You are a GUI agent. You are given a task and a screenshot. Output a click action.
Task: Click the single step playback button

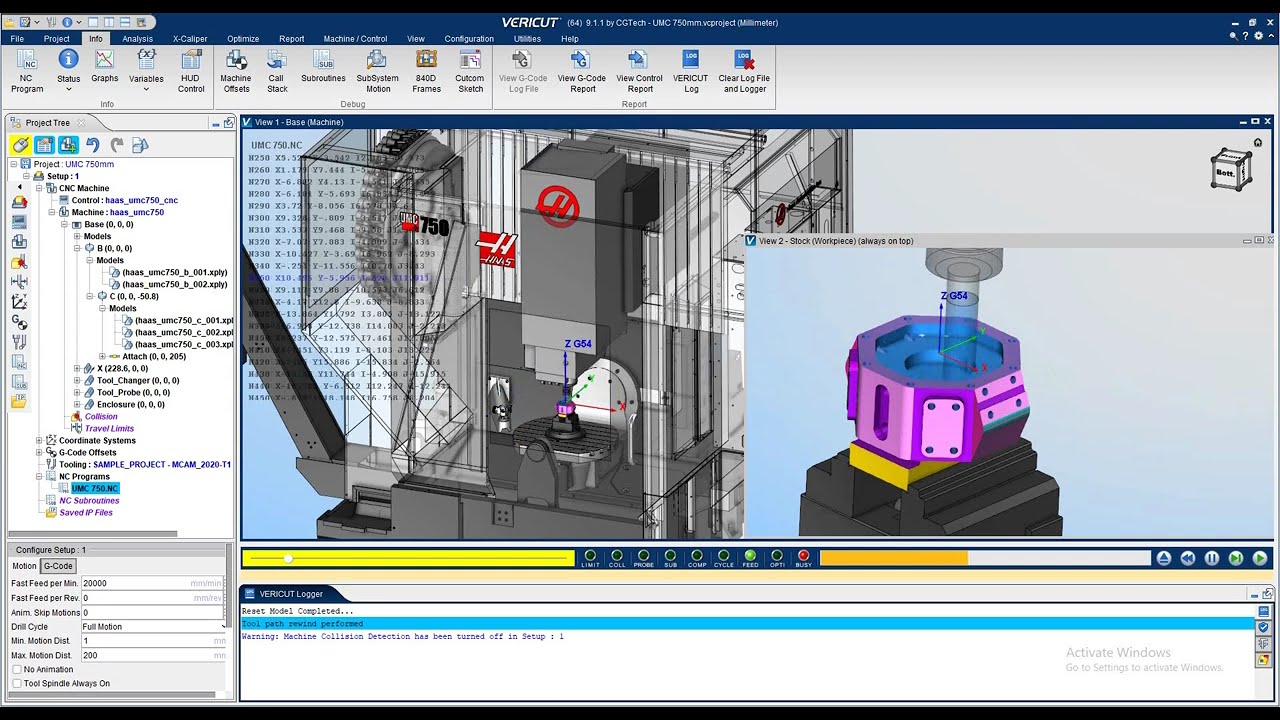pos(1236,559)
